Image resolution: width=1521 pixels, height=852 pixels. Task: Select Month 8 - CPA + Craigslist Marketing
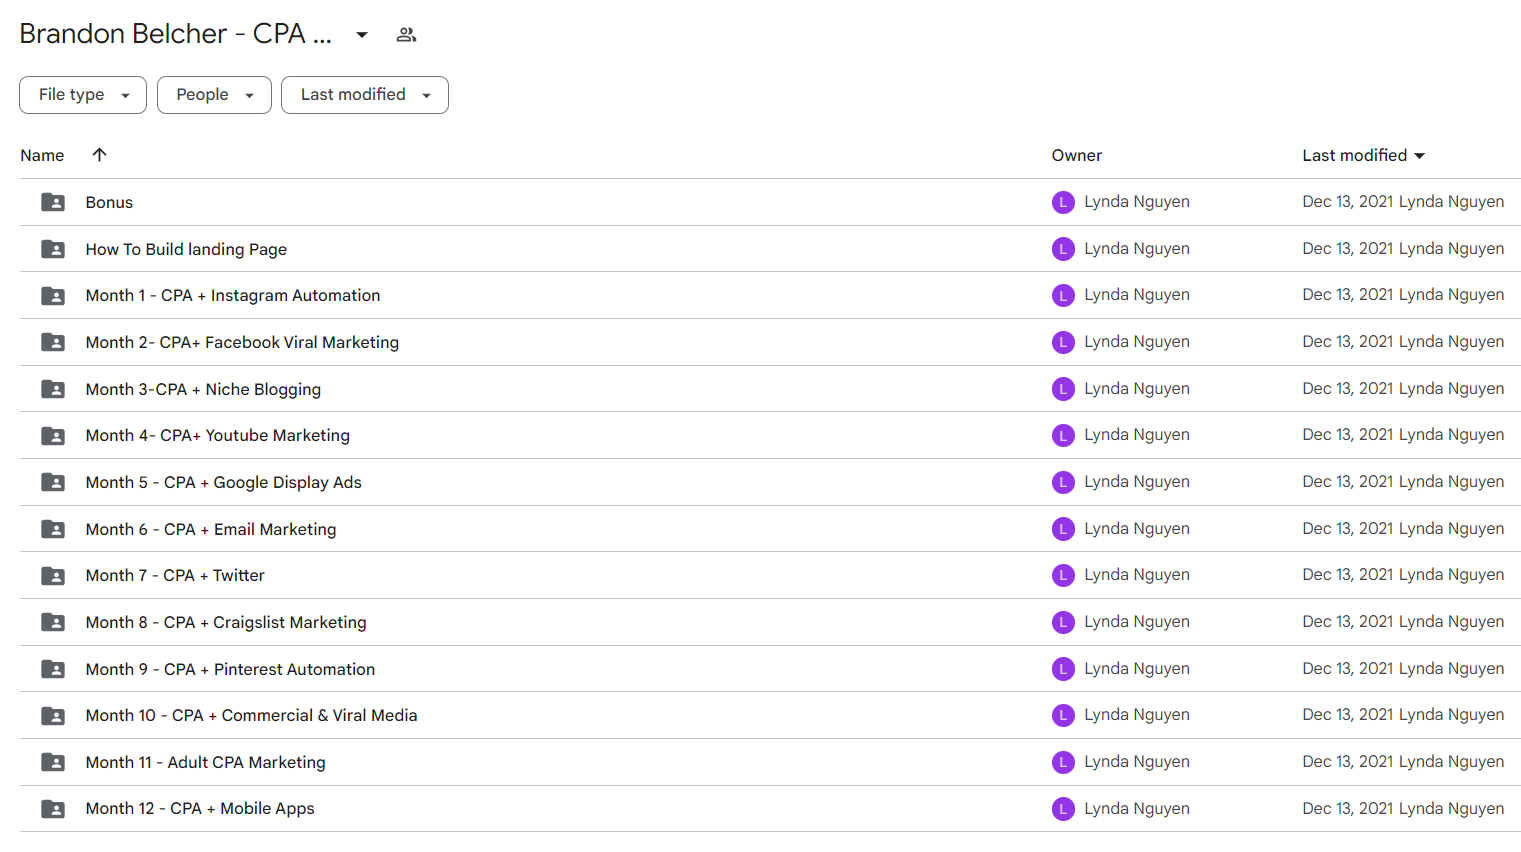click(x=226, y=622)
